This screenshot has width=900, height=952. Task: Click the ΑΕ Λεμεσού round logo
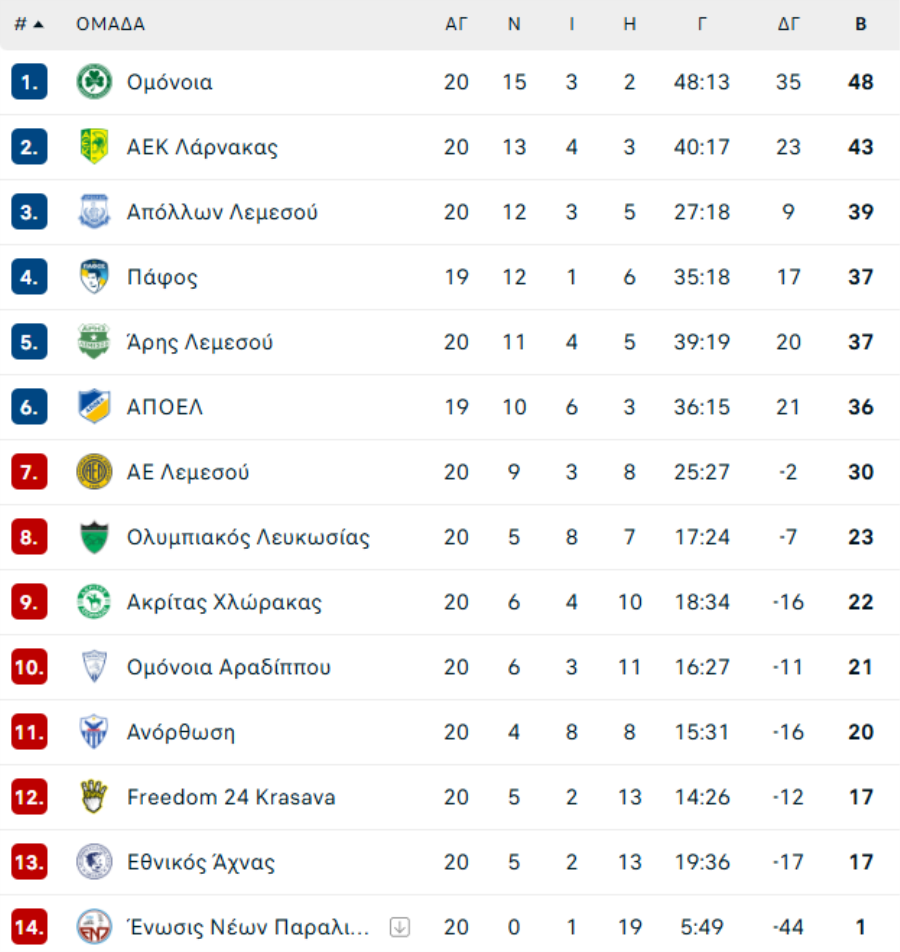click(x=94, y=472)
